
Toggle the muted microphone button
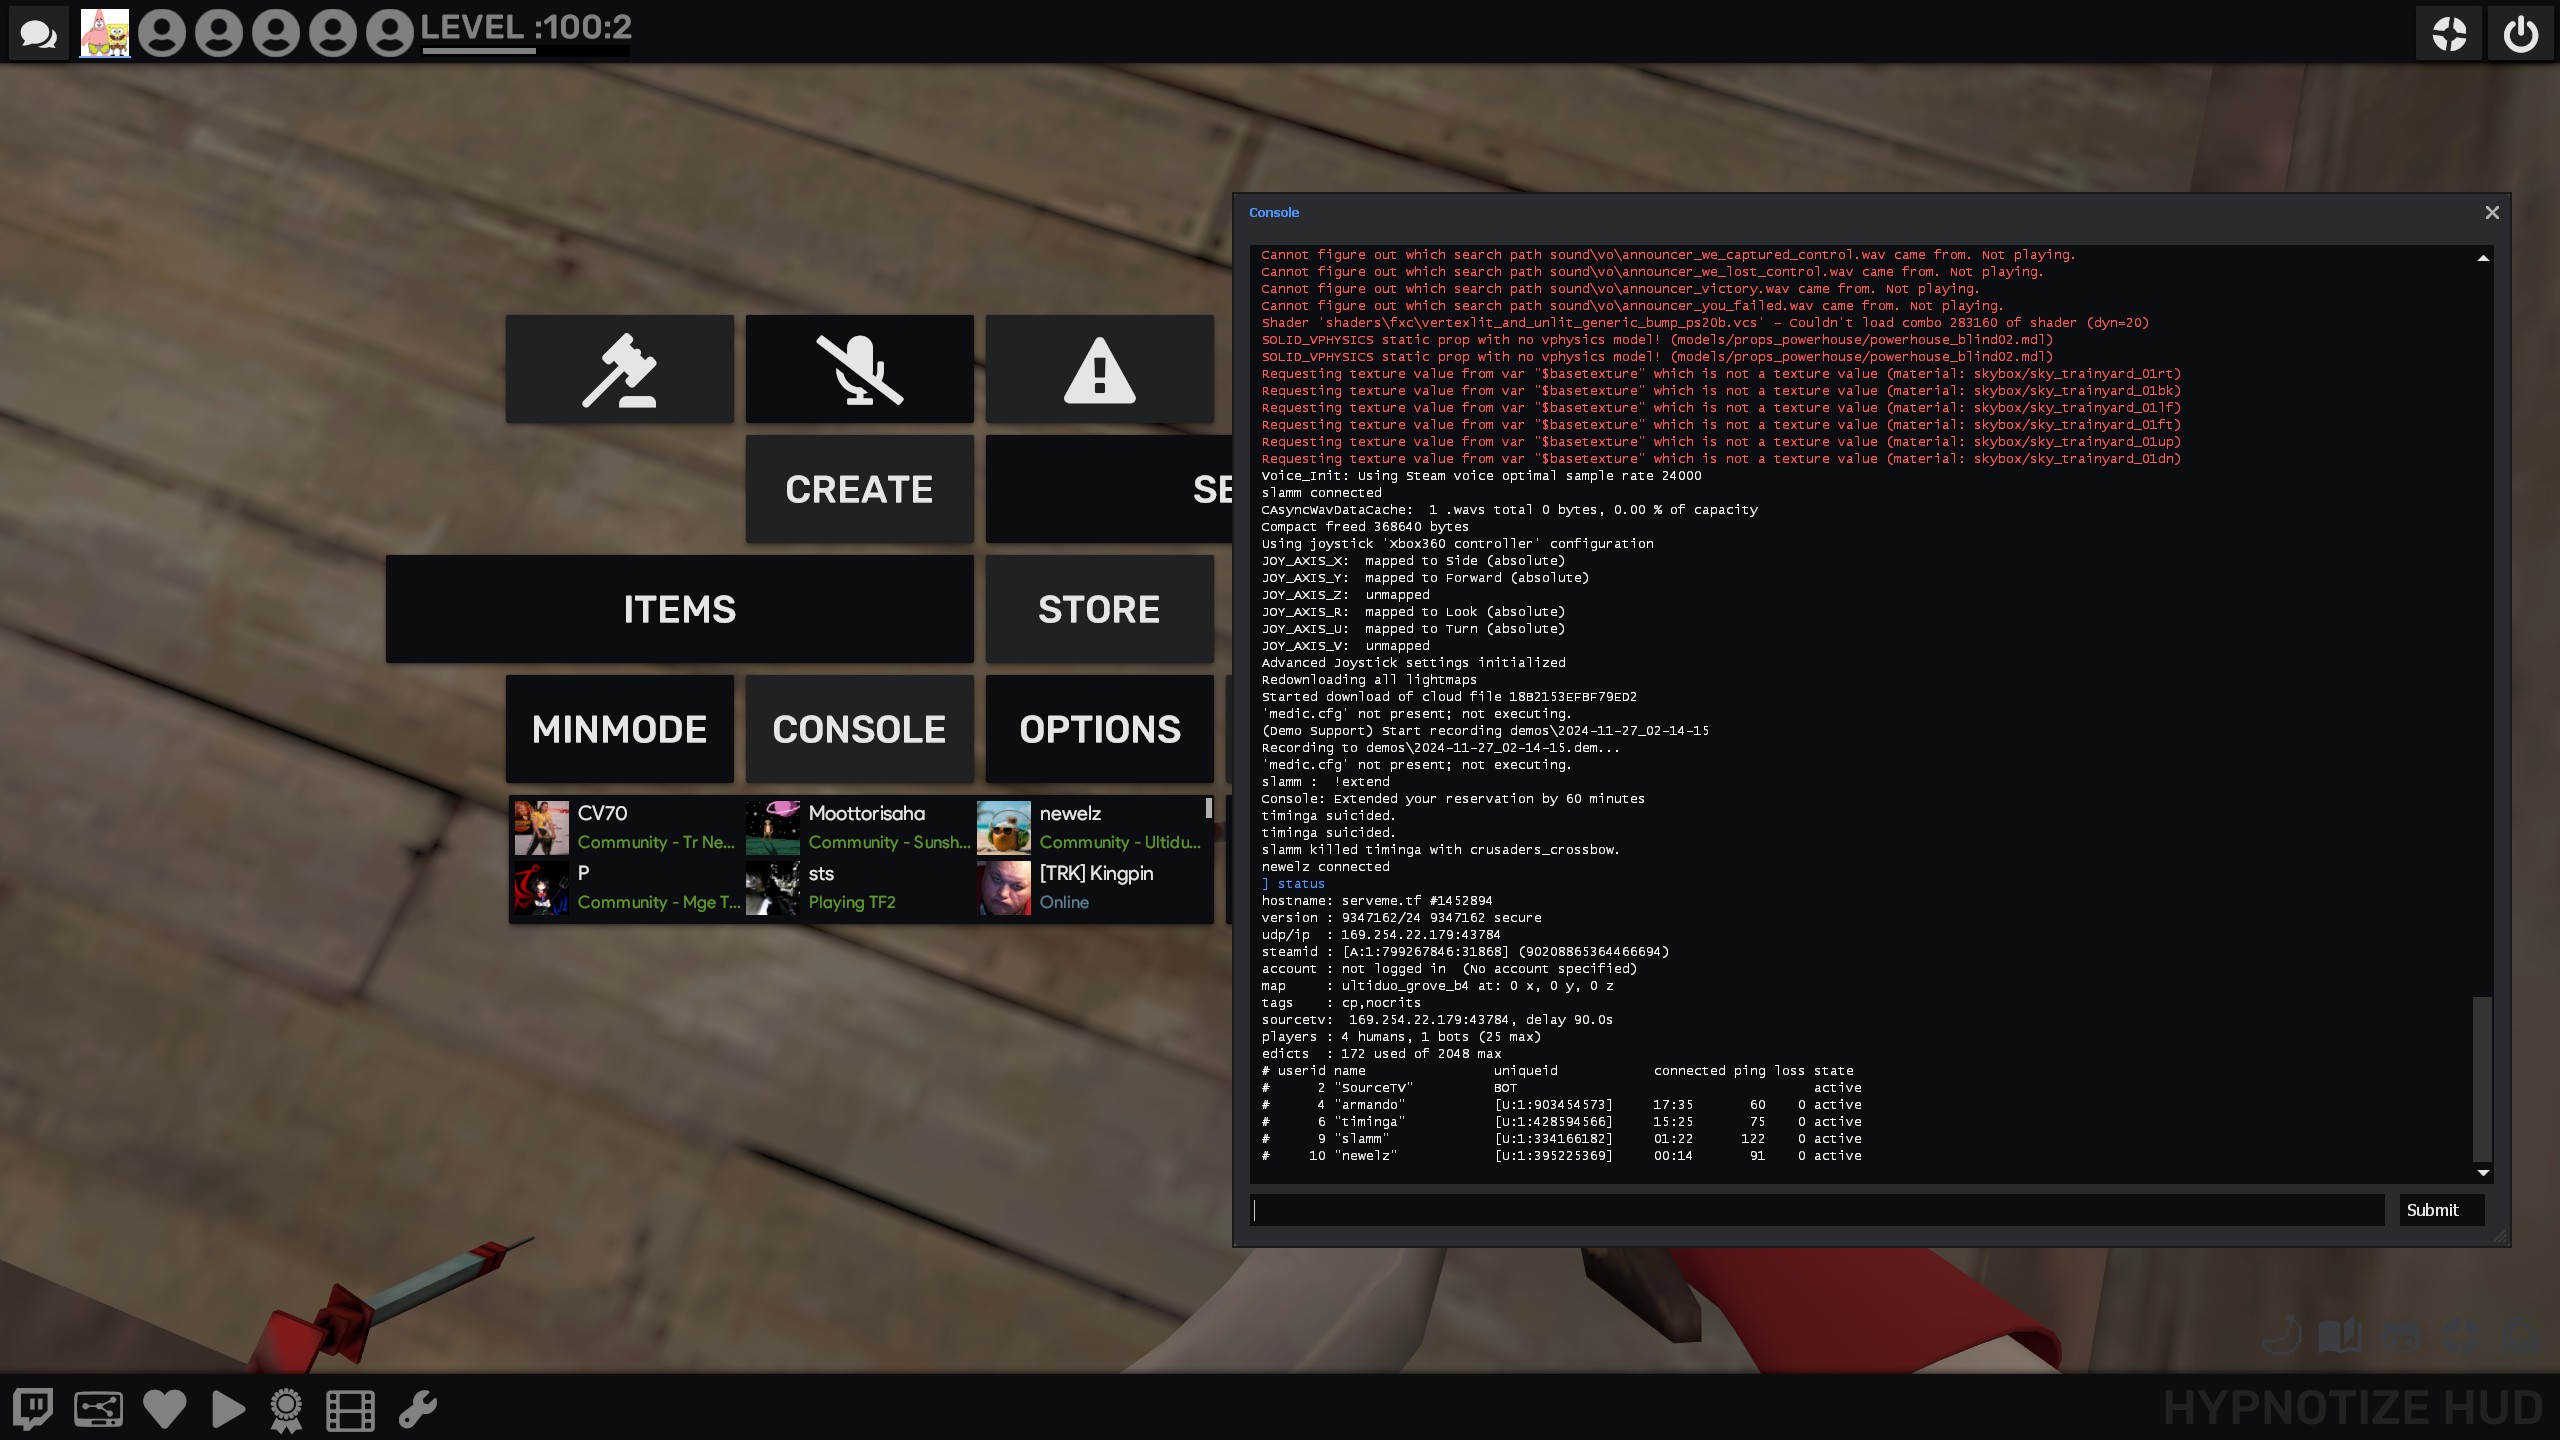[x=859, y=369]
